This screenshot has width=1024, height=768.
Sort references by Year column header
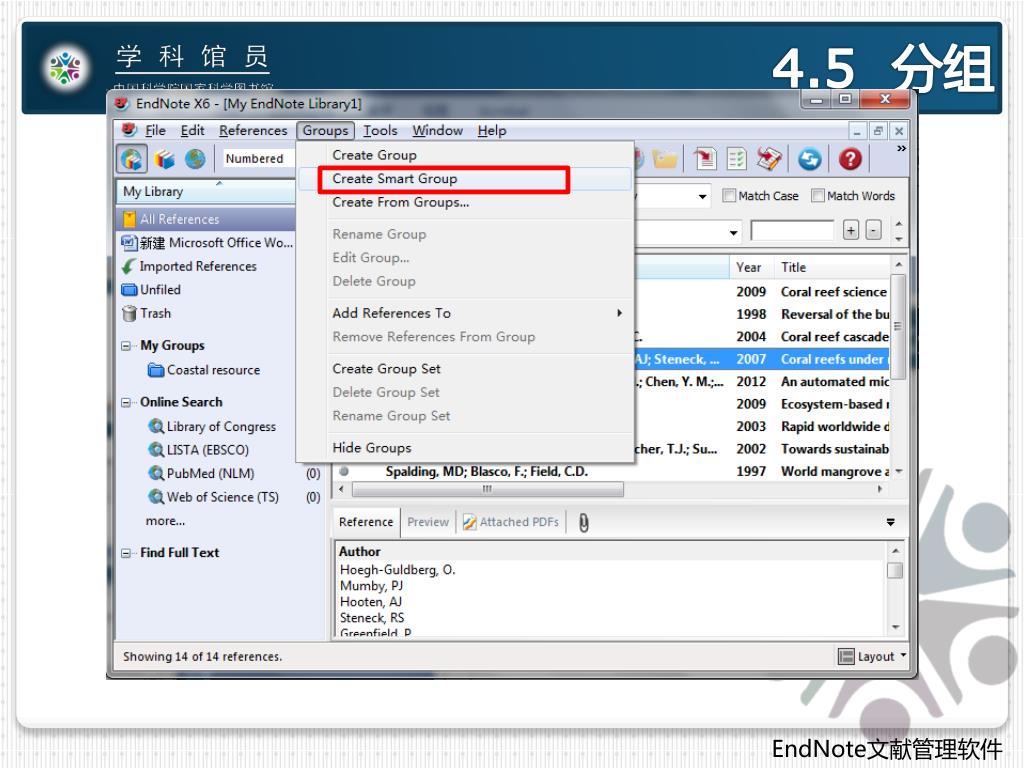(751, 267)
